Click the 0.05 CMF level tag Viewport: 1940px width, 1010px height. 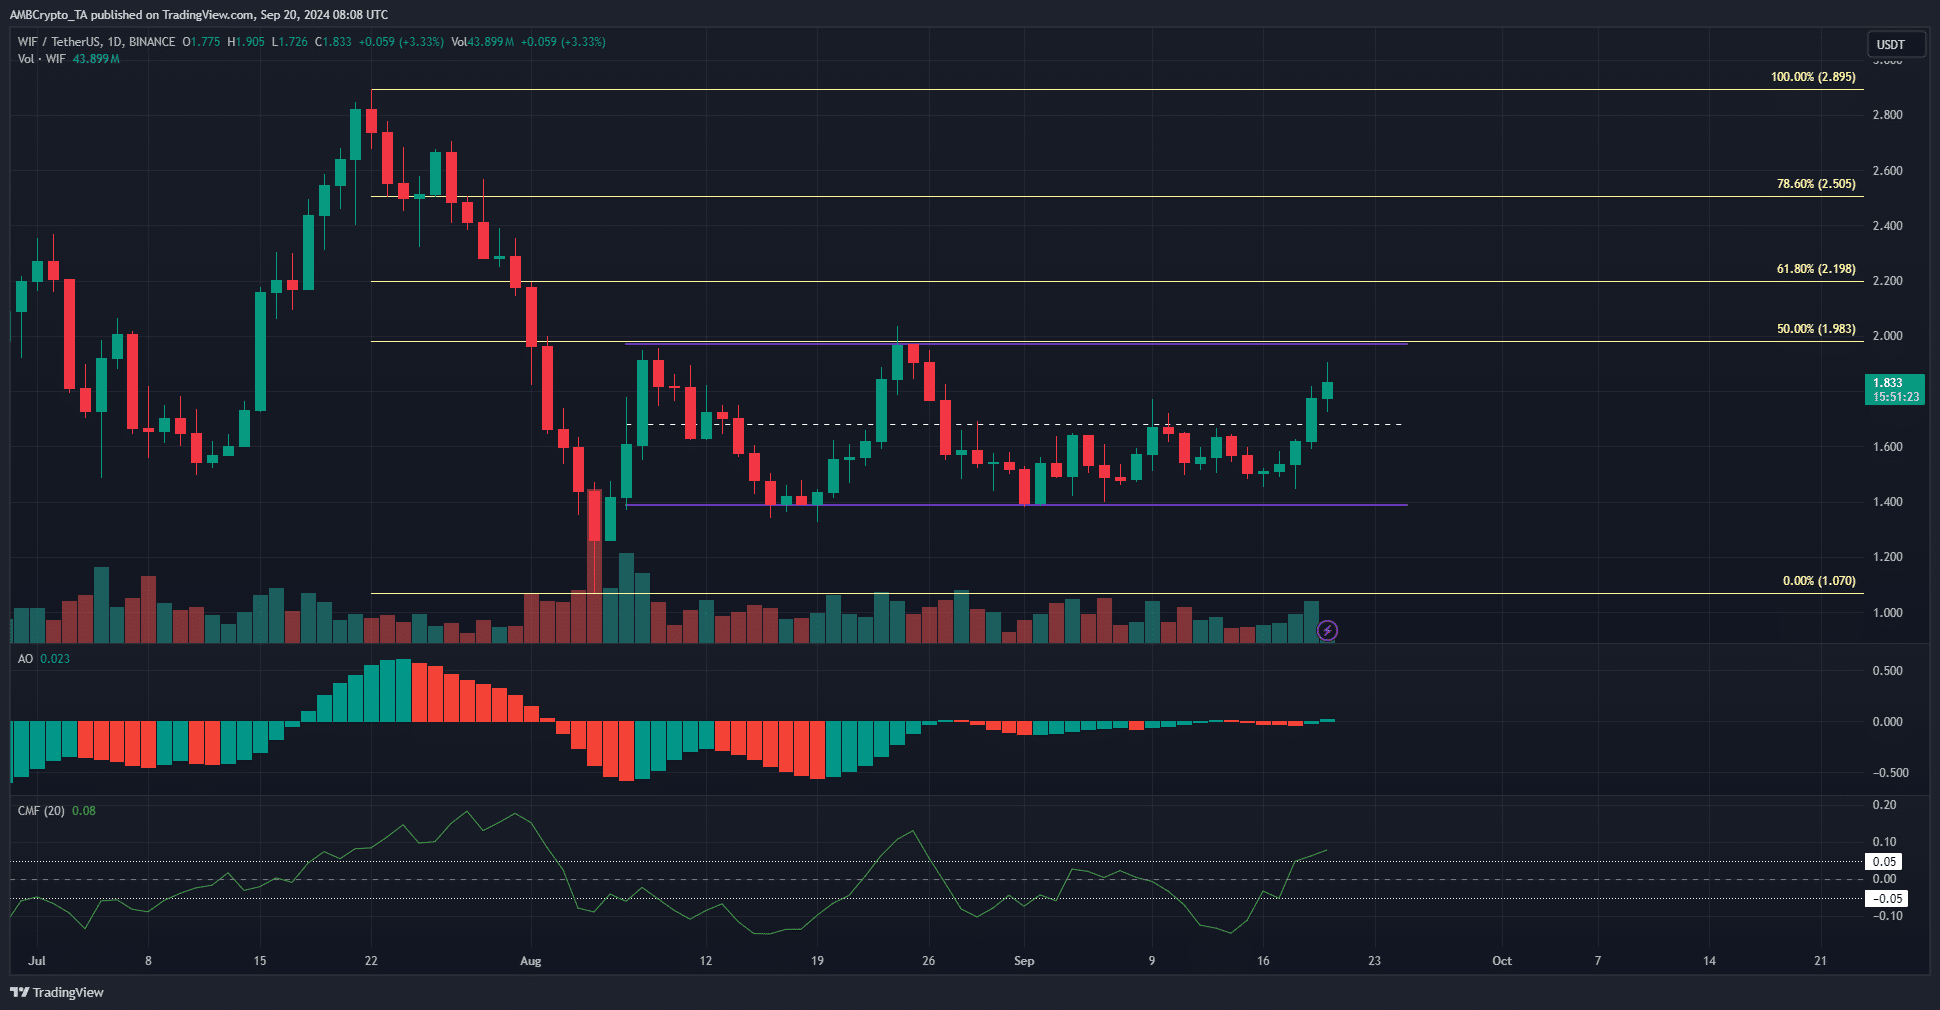click(x=1885, y=862)
